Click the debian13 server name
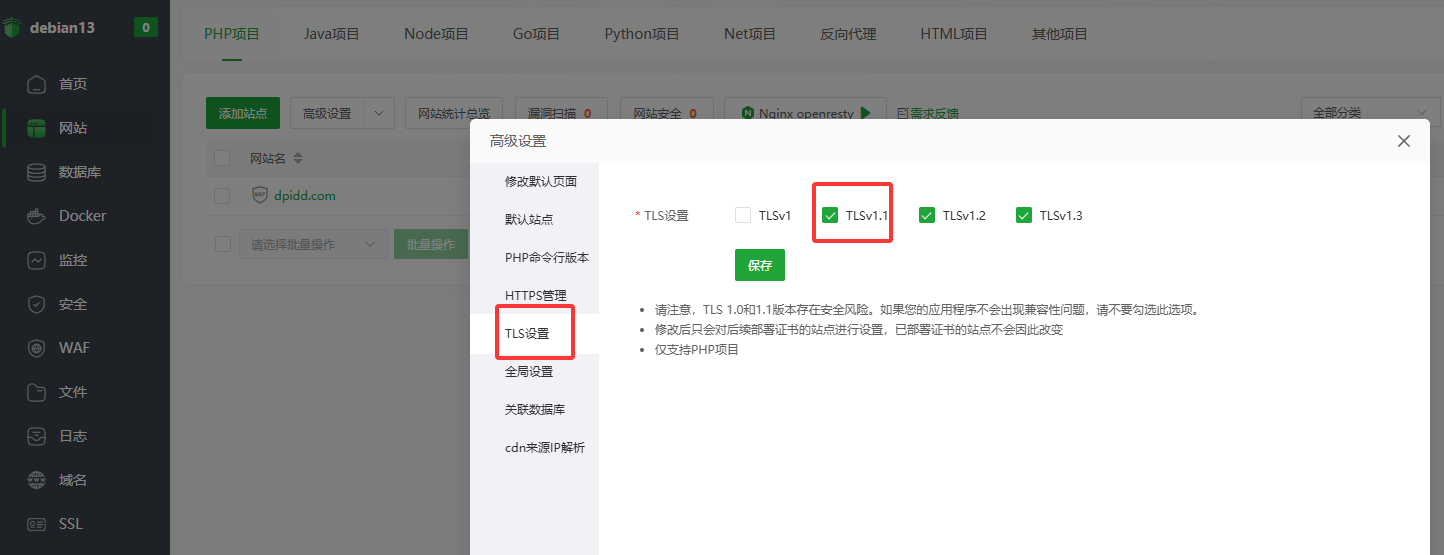Viewport: 1444px width, 555px height. click(x=62, y=27)
